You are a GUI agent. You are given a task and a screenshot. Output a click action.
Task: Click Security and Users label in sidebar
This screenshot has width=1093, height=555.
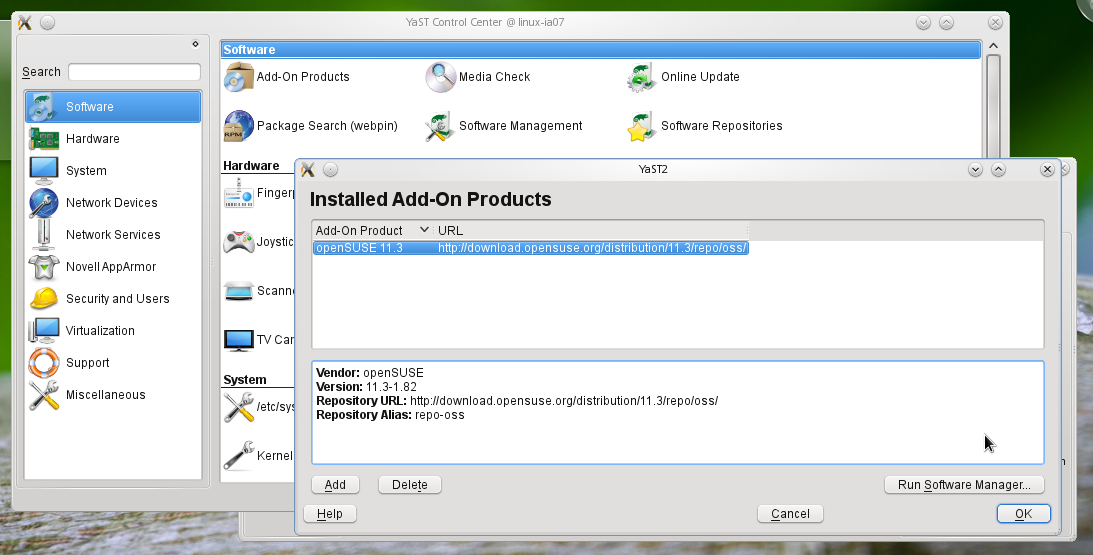pos(118,299)
